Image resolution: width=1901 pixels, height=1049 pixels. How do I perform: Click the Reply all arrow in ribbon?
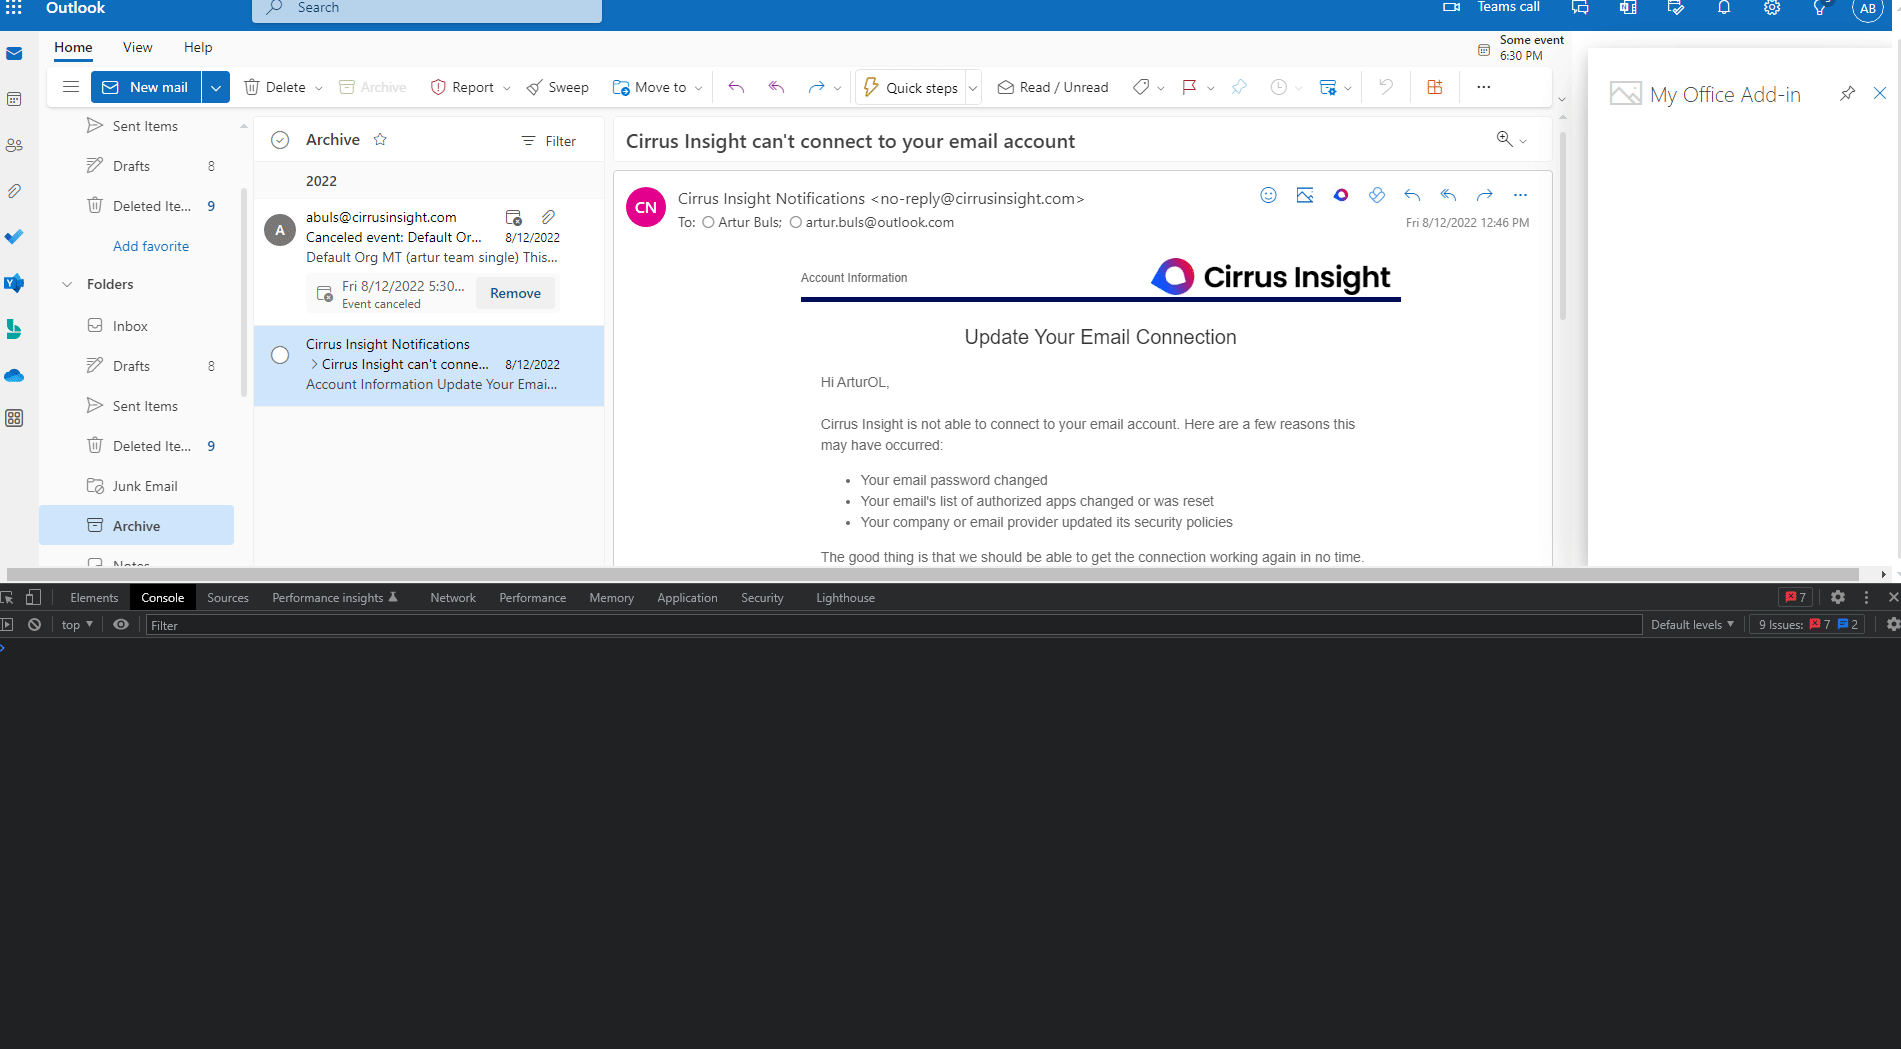tap(776, 87)
